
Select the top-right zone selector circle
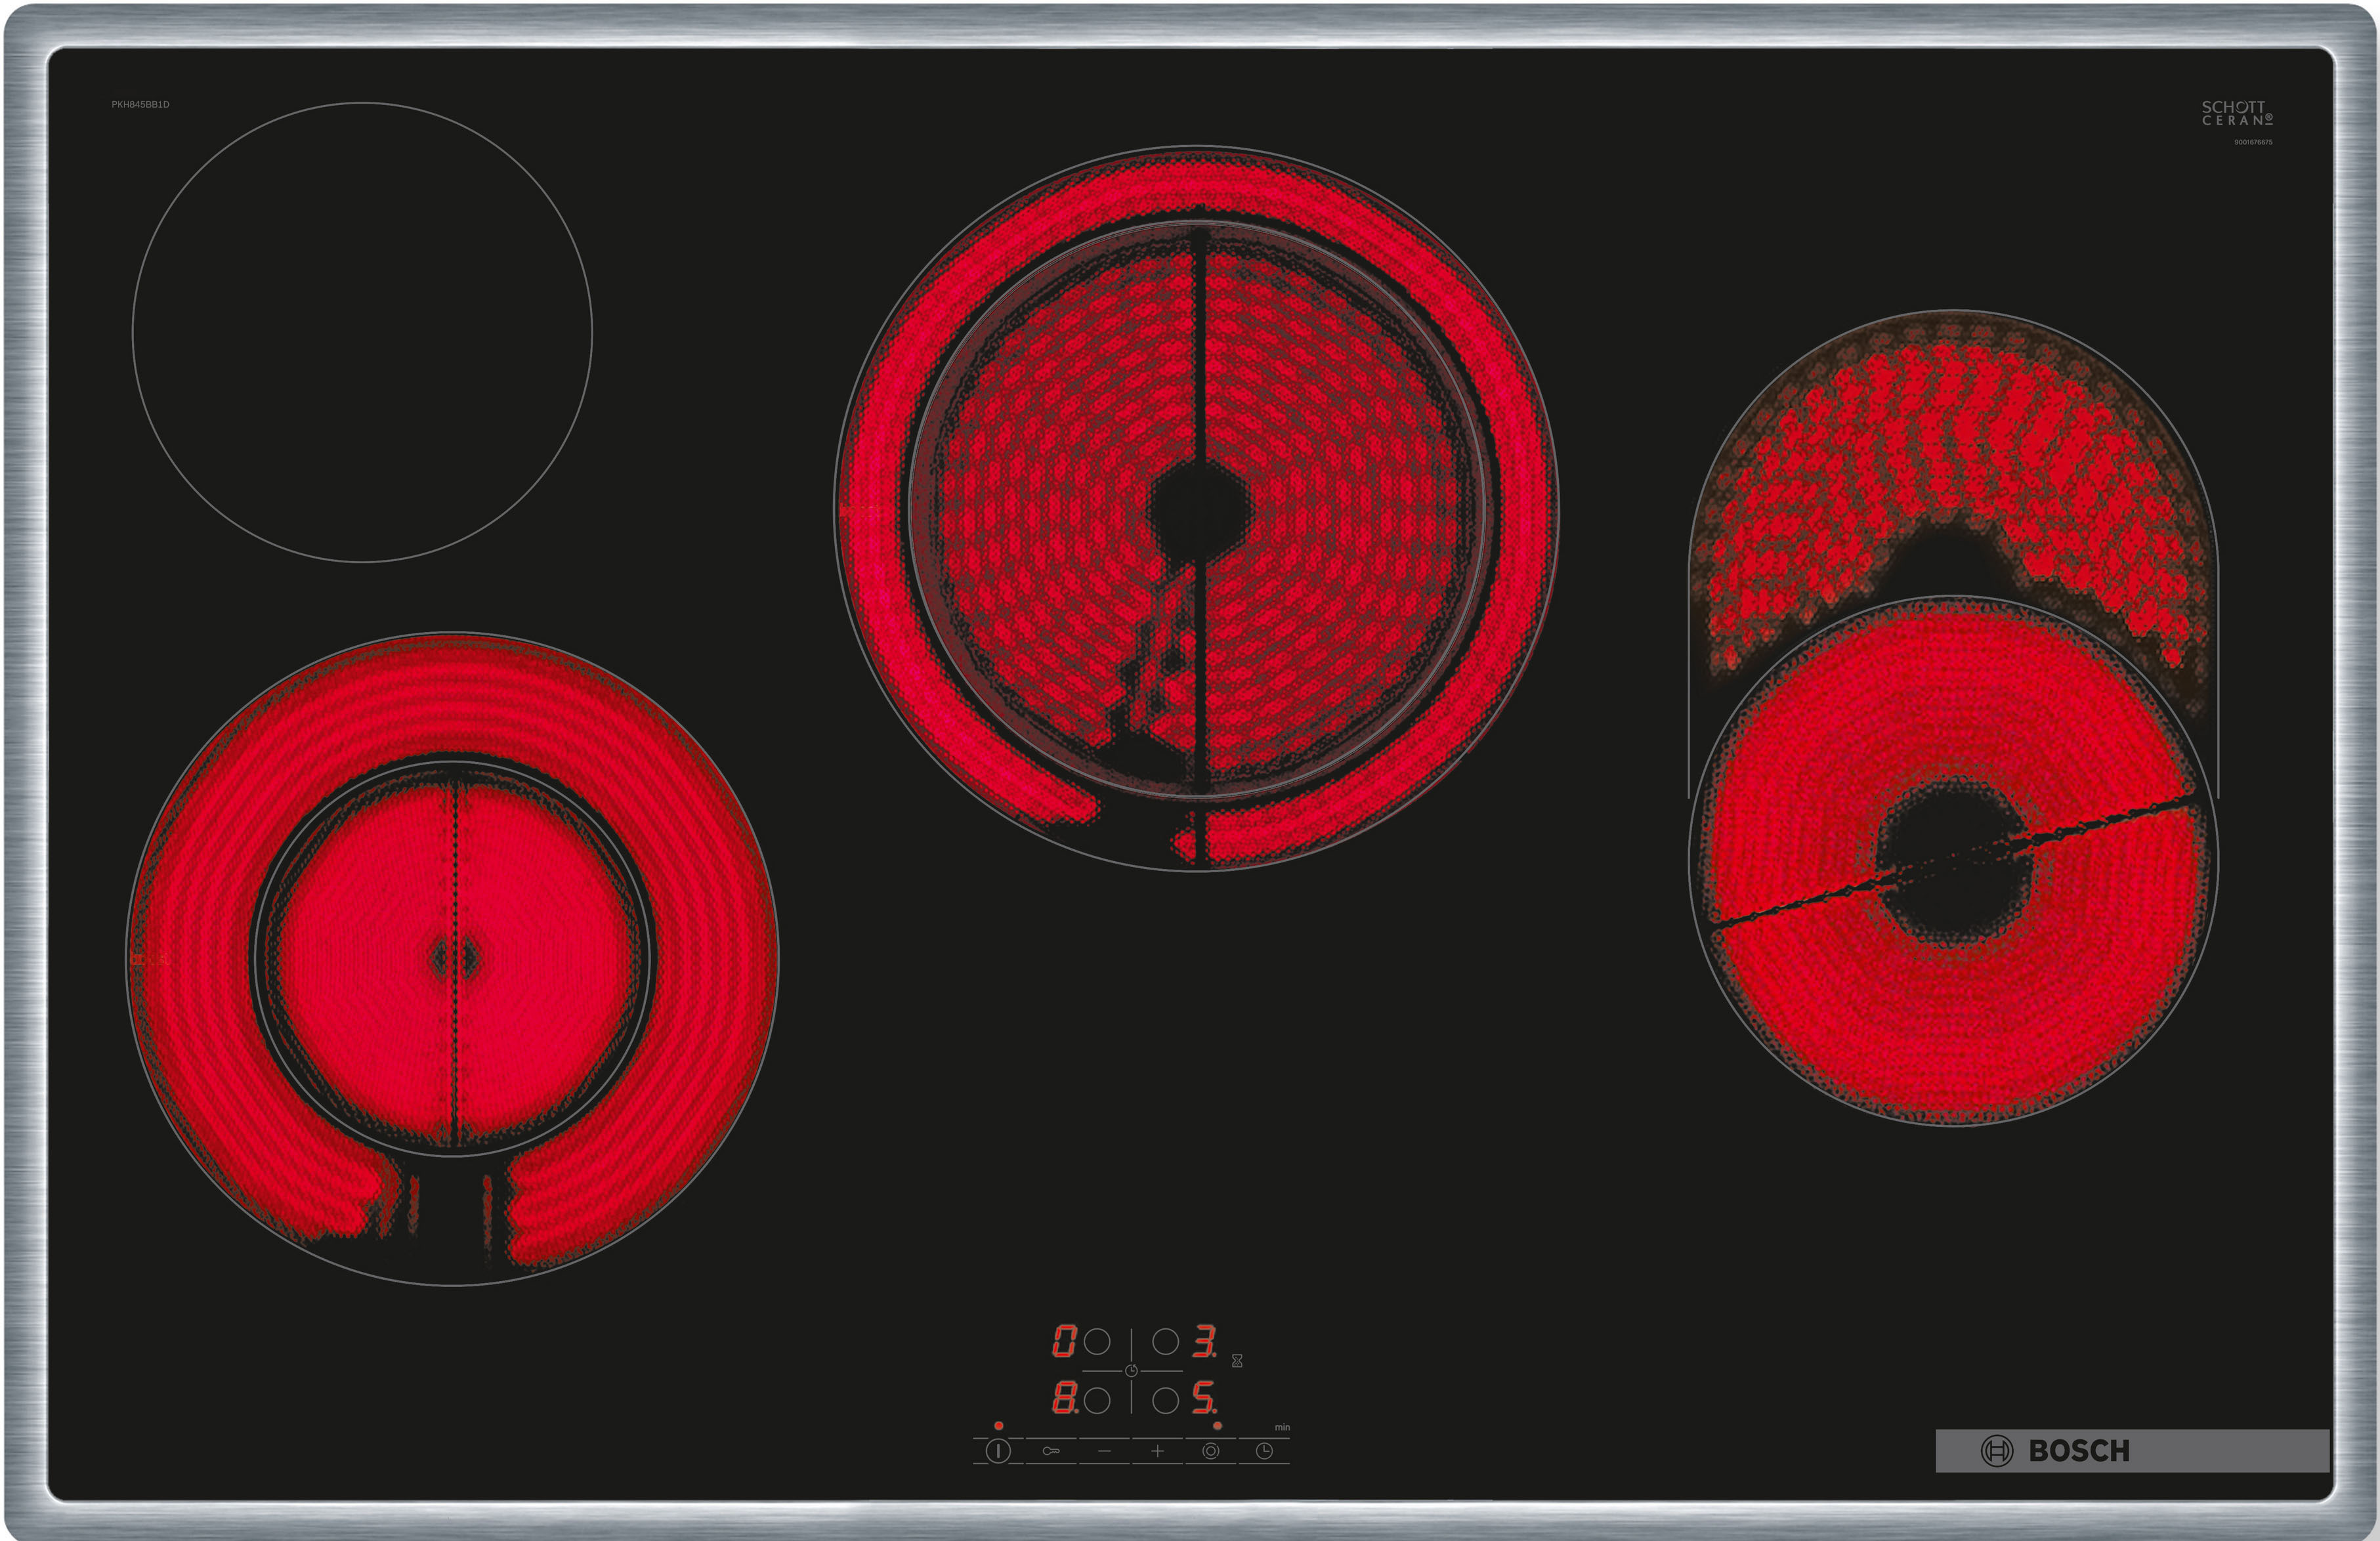(1165, 1342)
